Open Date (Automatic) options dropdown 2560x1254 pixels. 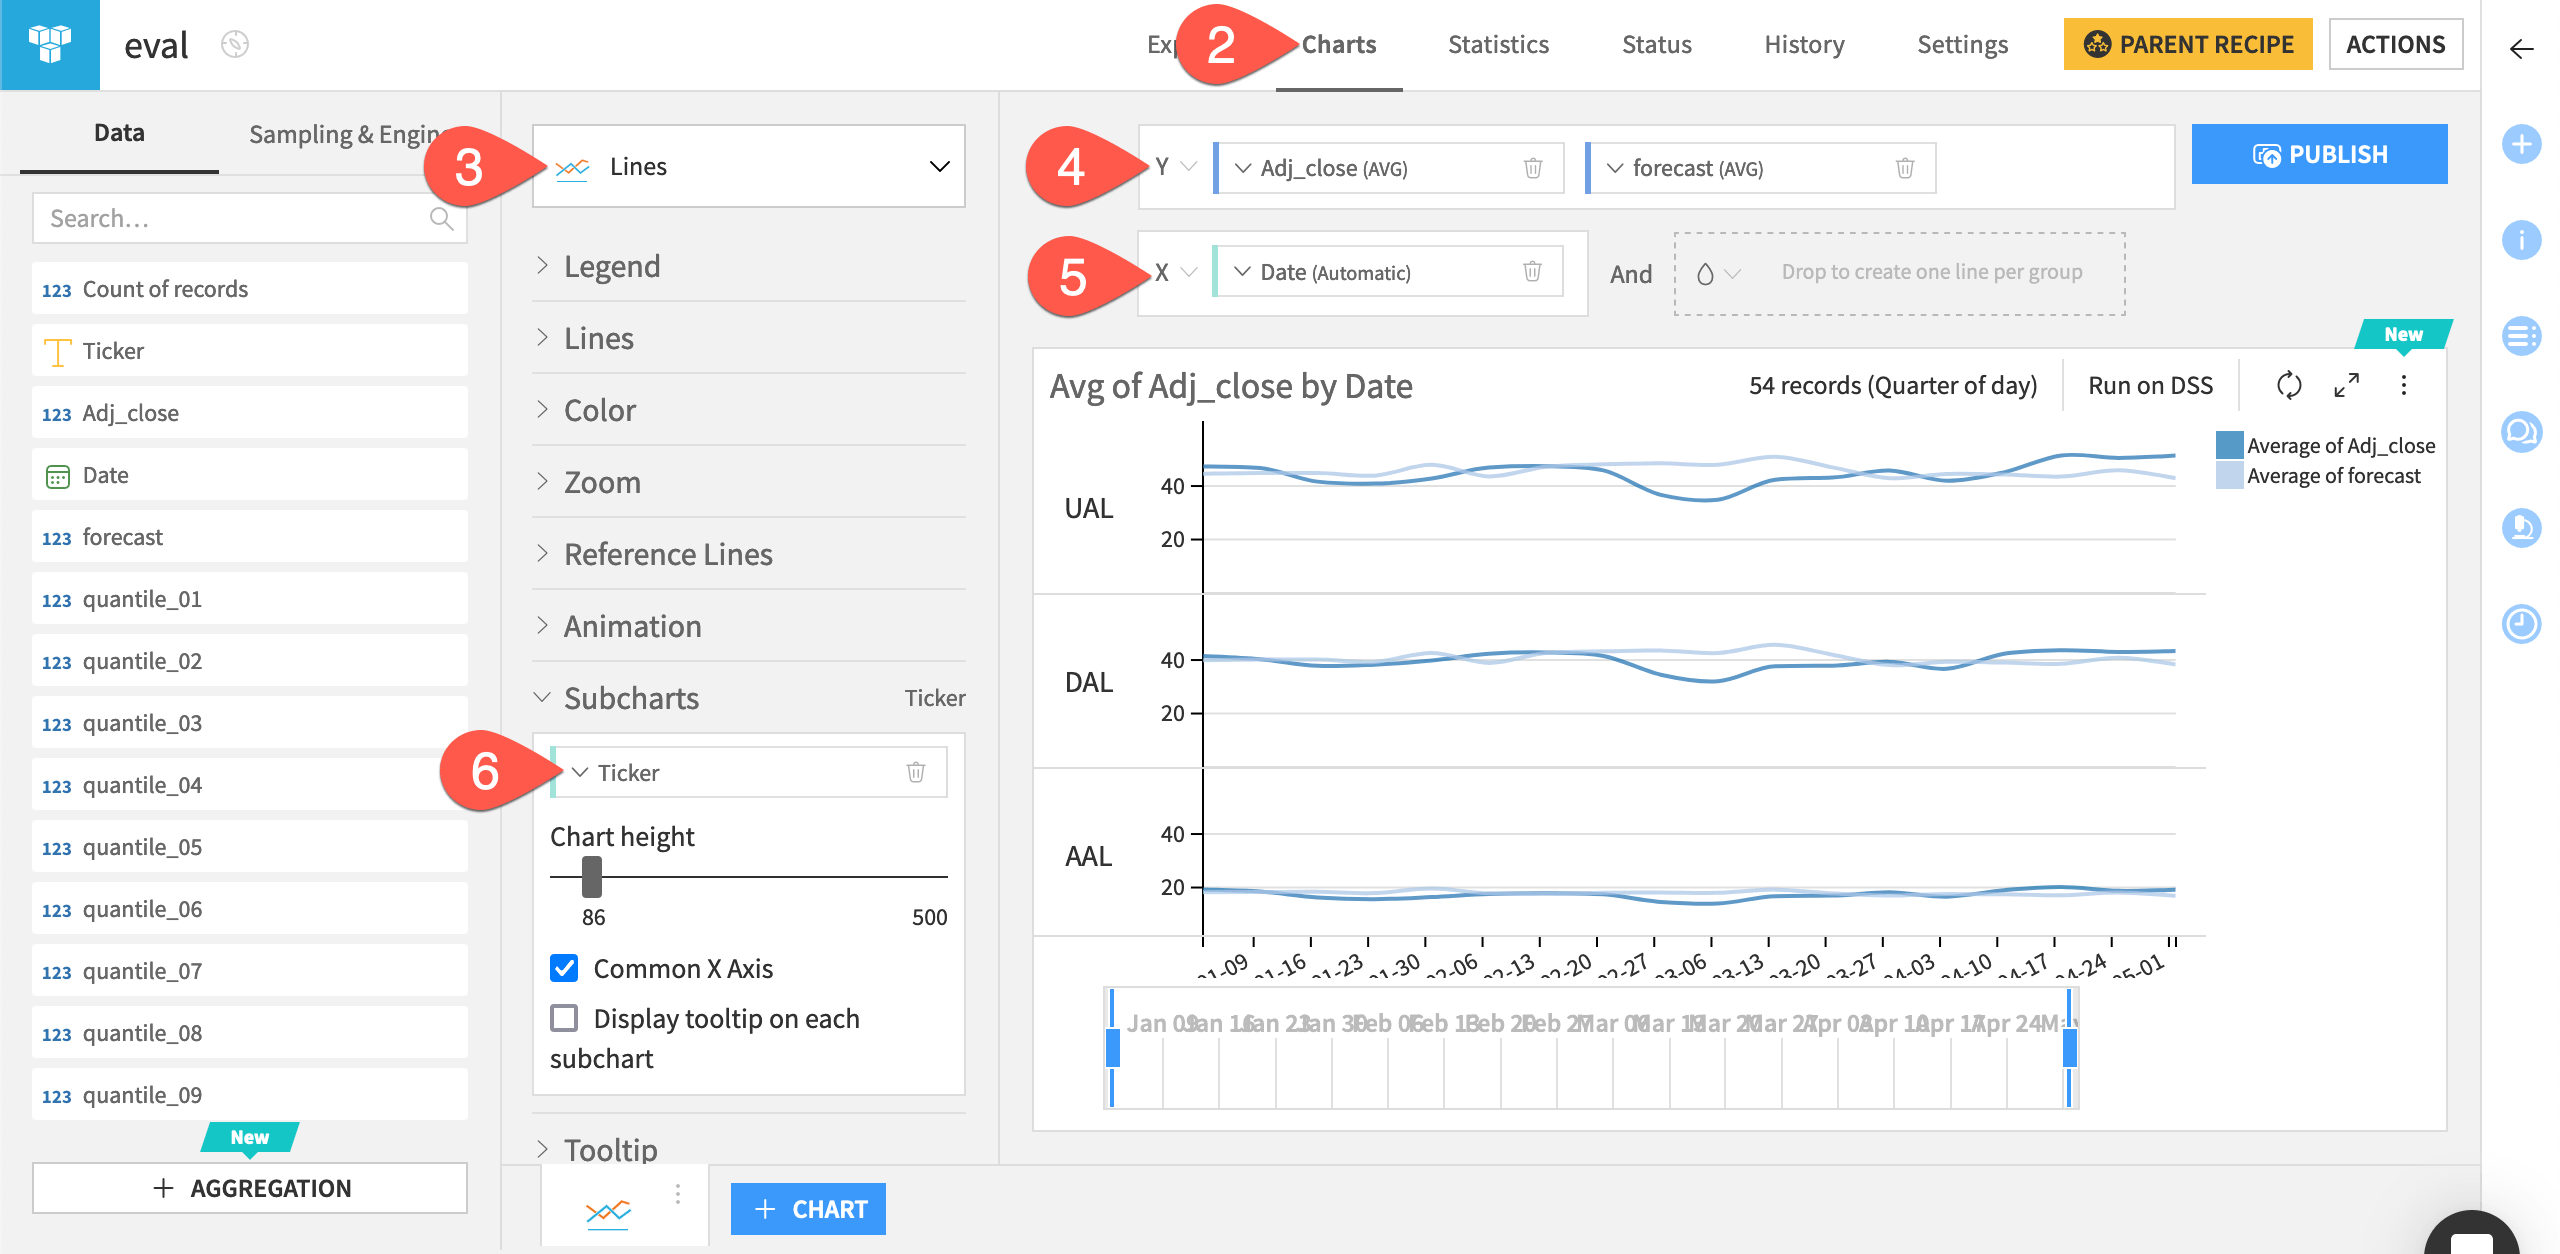[1242, 272]
